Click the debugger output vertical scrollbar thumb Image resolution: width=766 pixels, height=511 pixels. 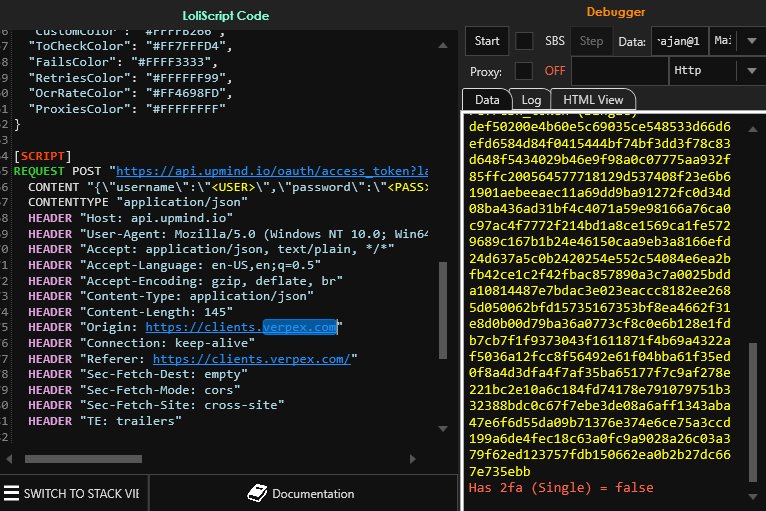pos(753,412)
